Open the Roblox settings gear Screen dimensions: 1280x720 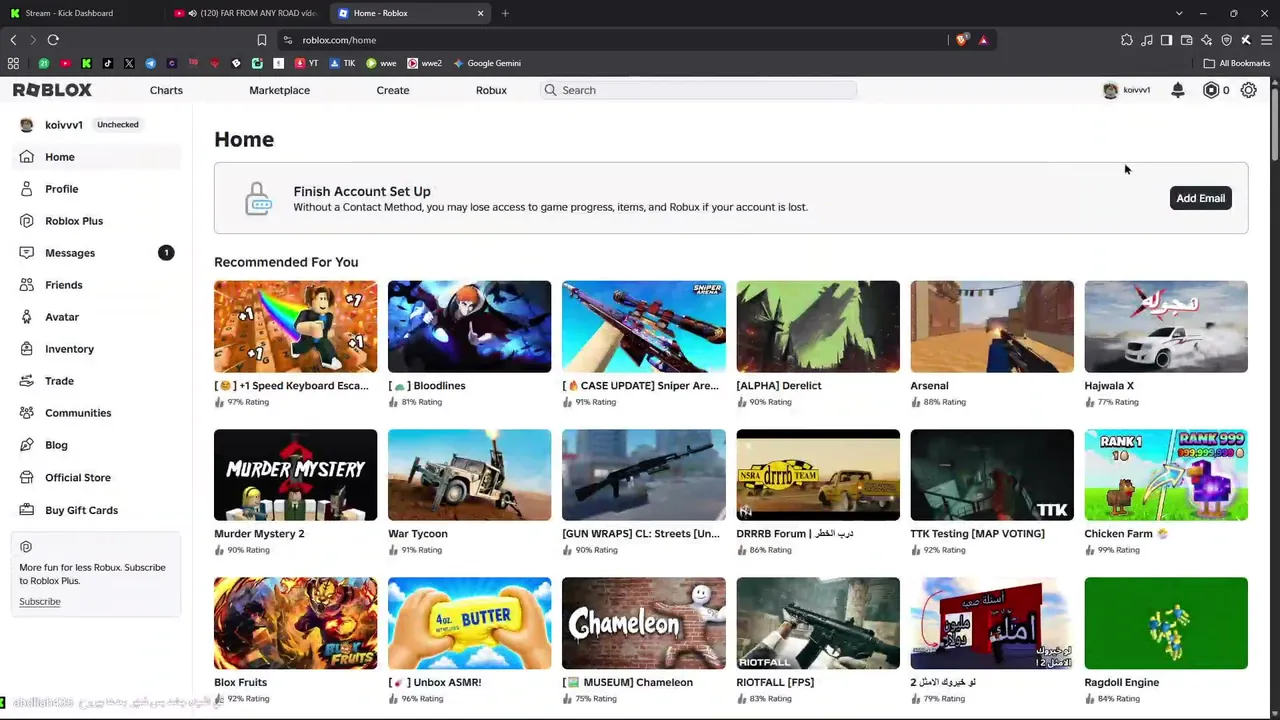[1249, 90]
